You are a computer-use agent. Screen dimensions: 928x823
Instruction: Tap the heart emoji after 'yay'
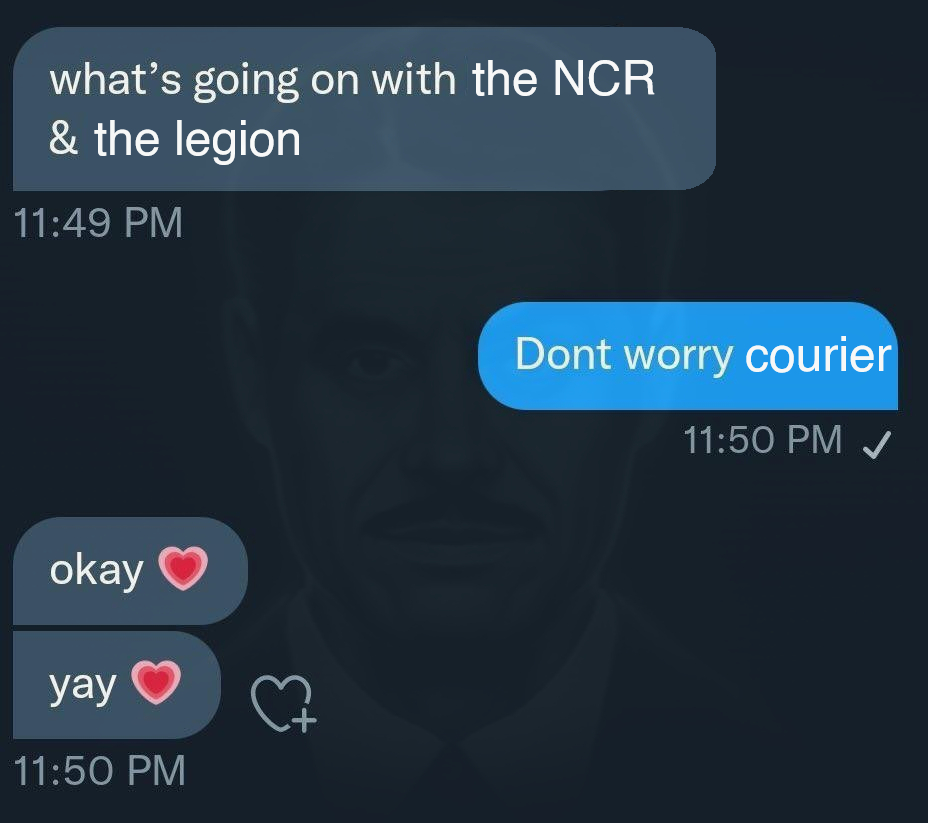click(156, 682)
